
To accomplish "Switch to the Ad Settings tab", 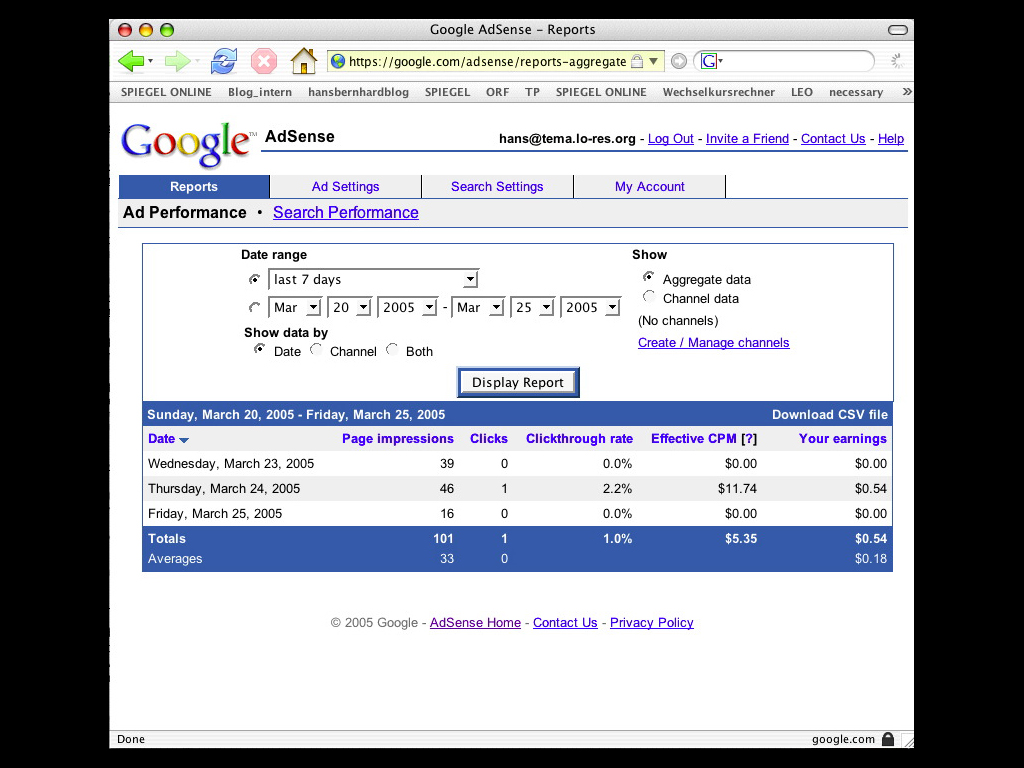I will tap(345, 187).
